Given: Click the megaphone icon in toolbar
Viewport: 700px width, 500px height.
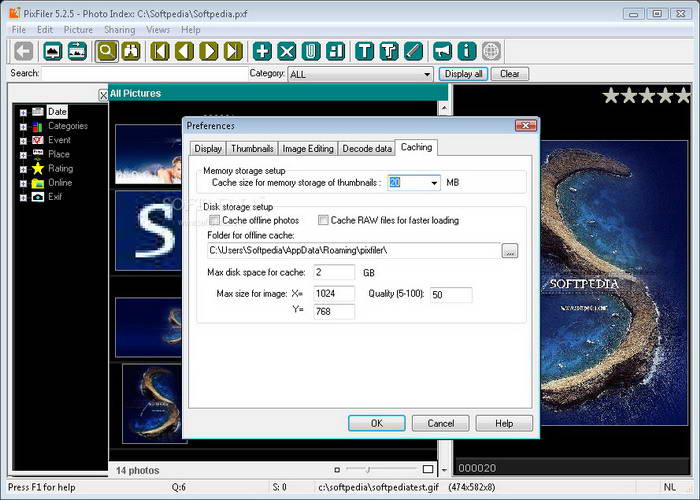Looking at the screenshot, I should (x=442, y=51).
